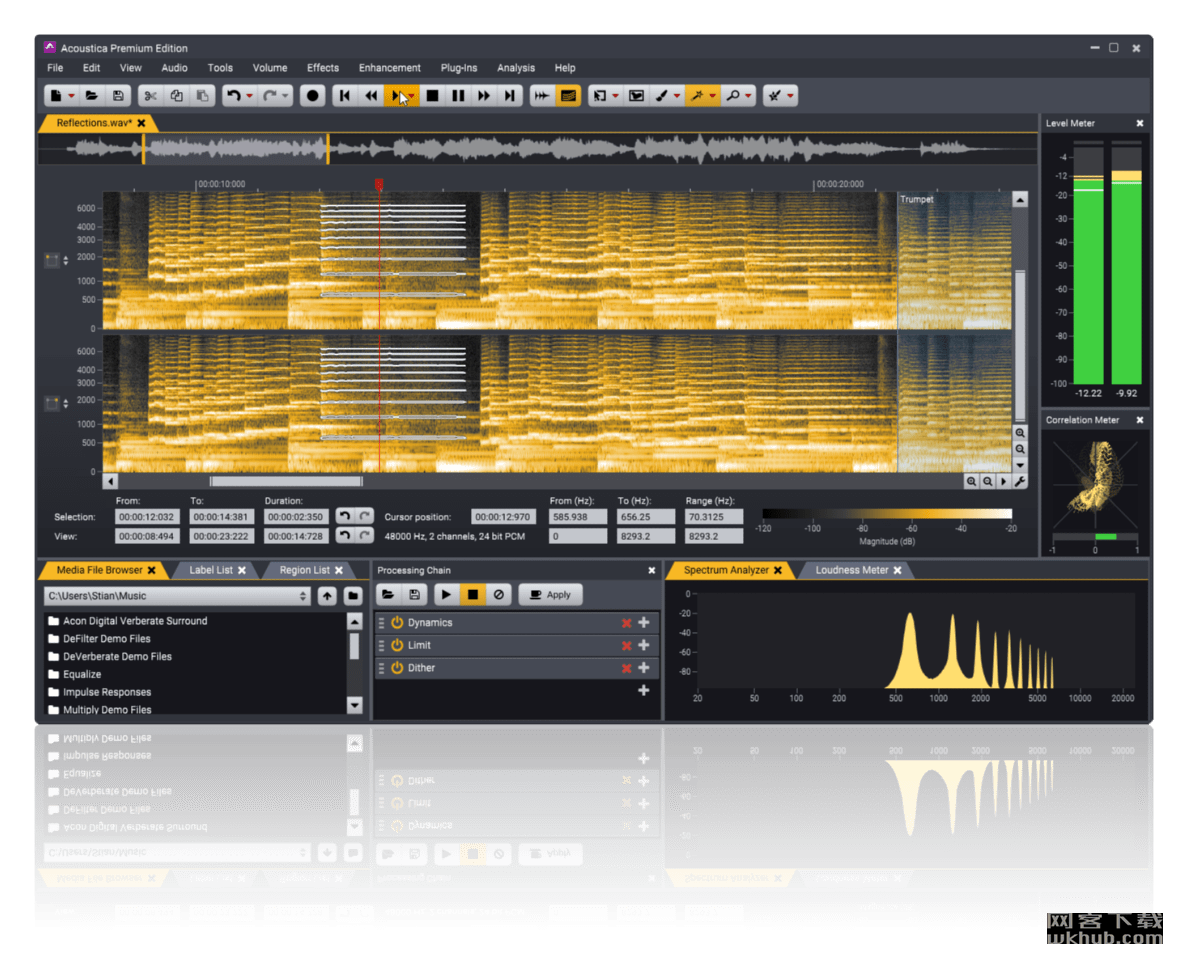
Task: Open the folder path combo box
Action: tap(177, 596)
